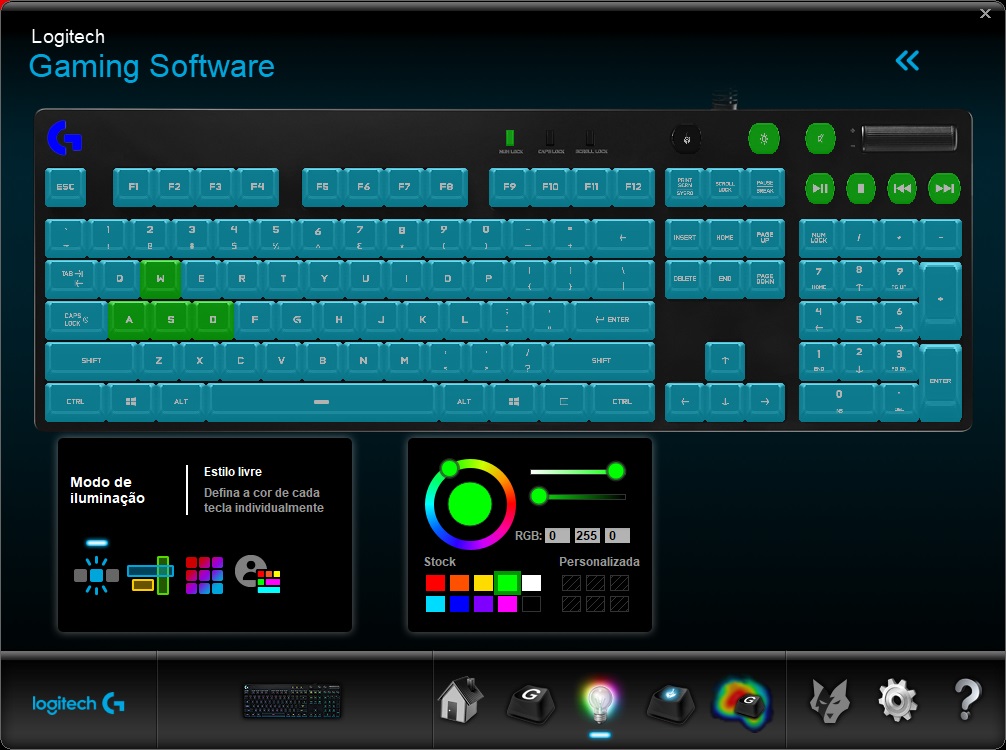This screenshot has height=750, width=1006.
Task: Select the Caps Lock key
Action: coord(76,320)
